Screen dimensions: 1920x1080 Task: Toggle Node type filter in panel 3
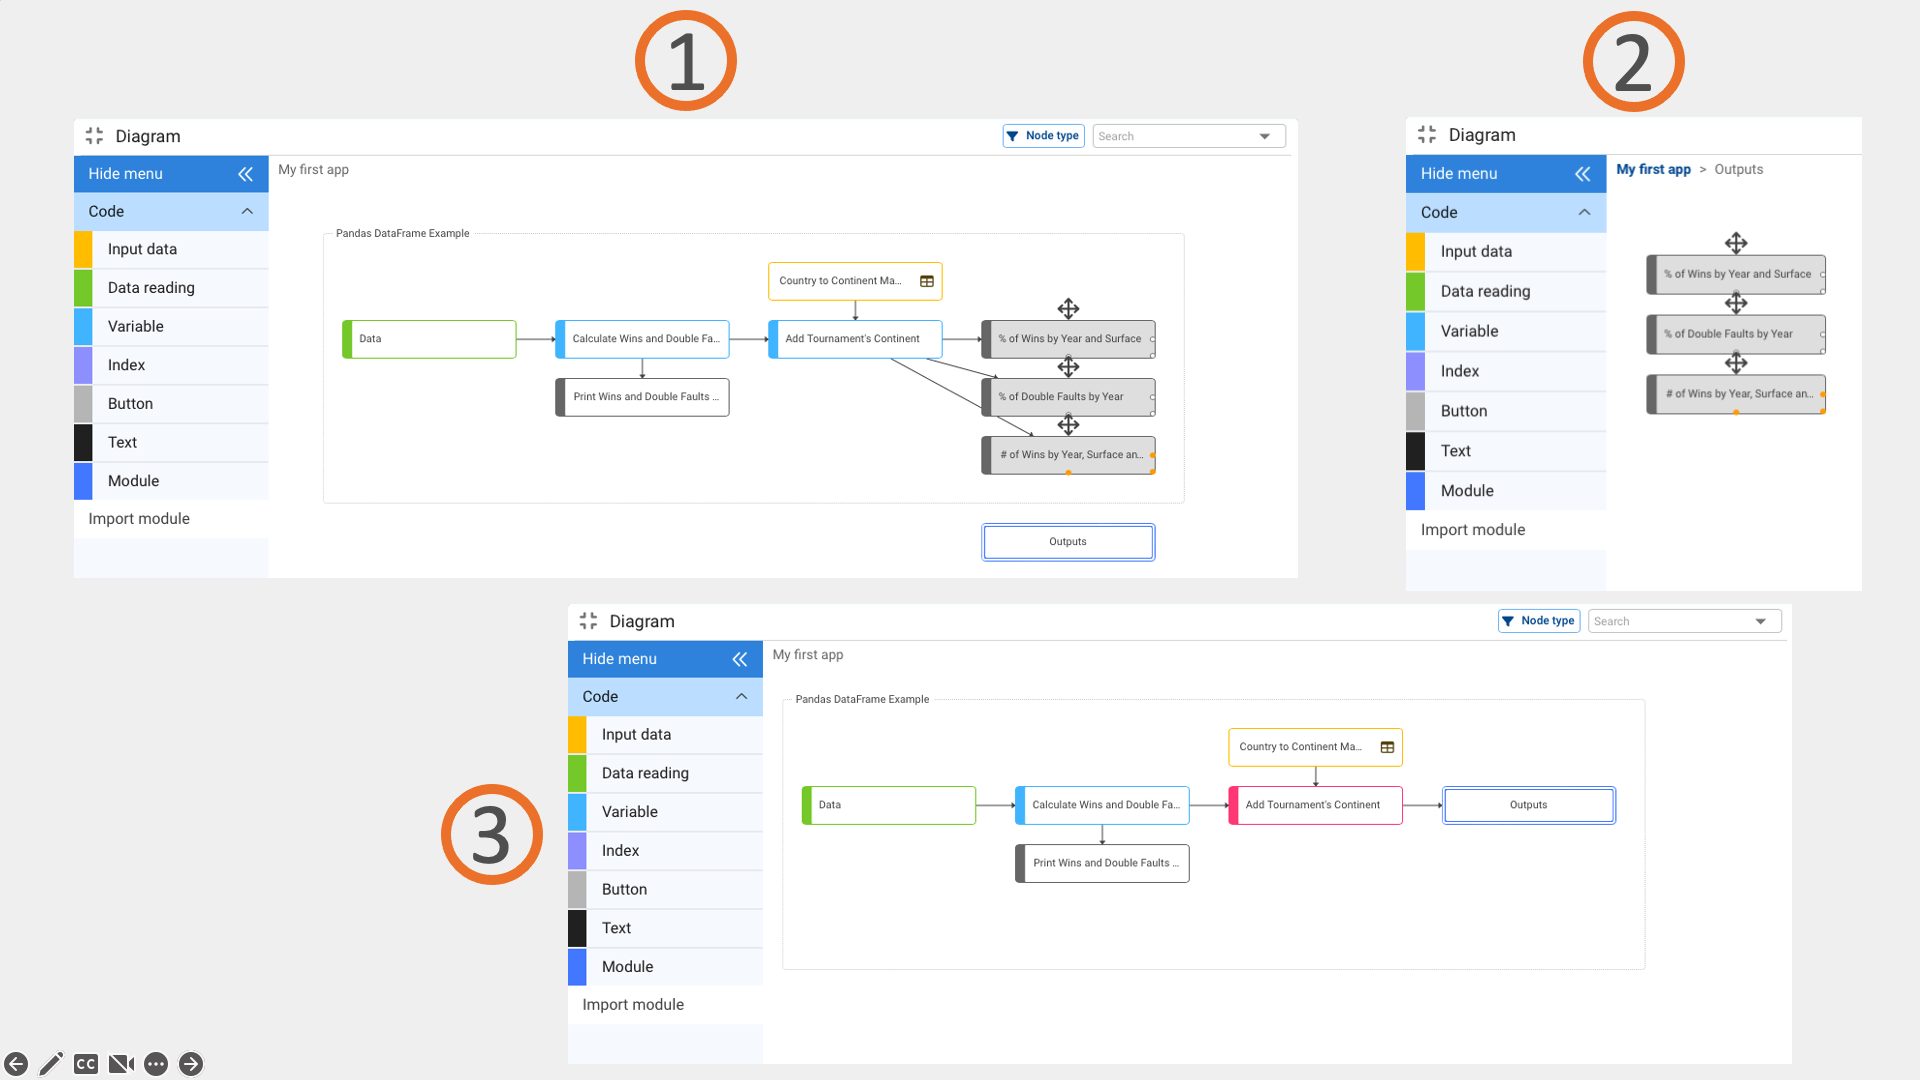[1538, 621]
